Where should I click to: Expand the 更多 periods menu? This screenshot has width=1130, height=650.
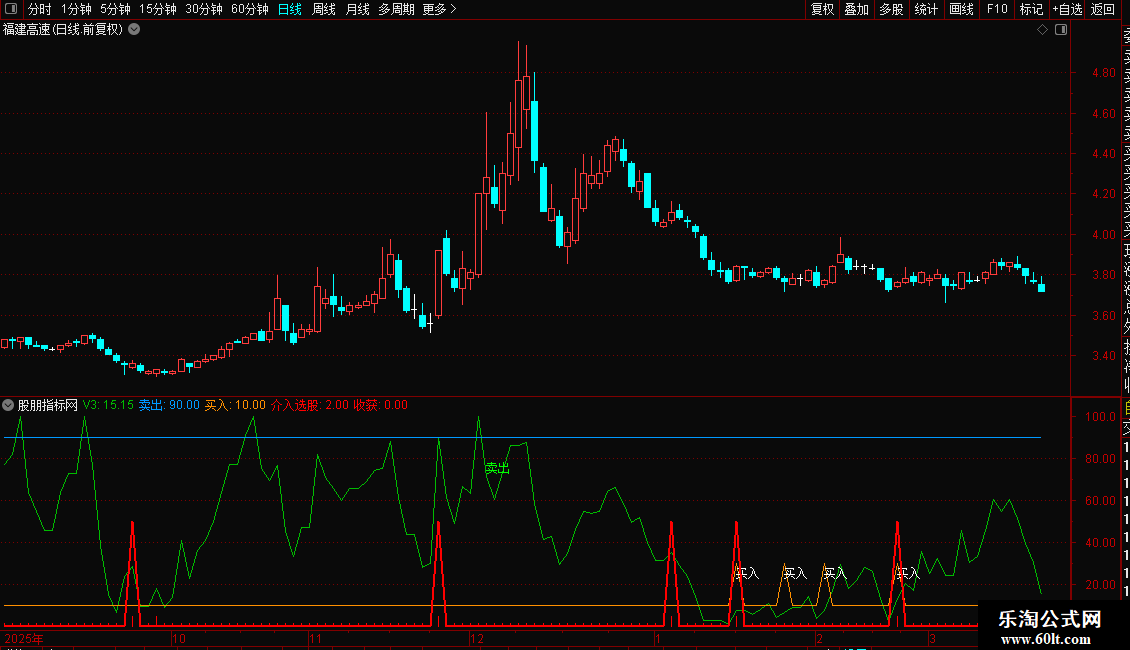[x=440, y=9]
